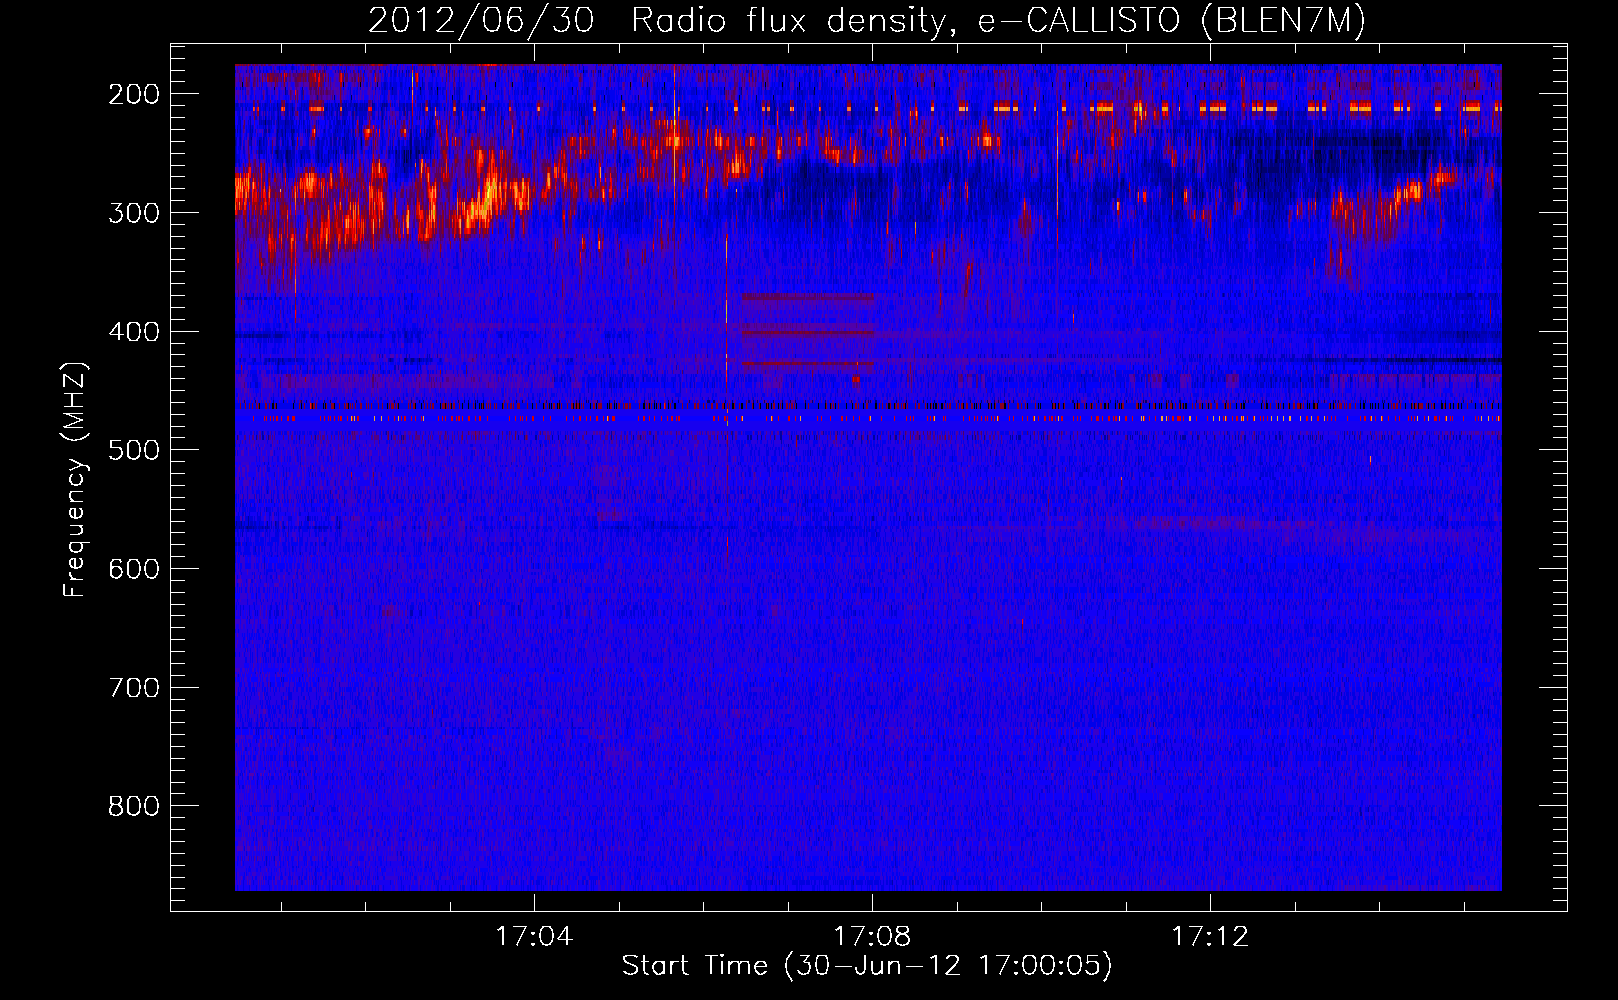Select the 700 frequency tick label
Screen dimensions: 1618x1000
tap(133, 688)
